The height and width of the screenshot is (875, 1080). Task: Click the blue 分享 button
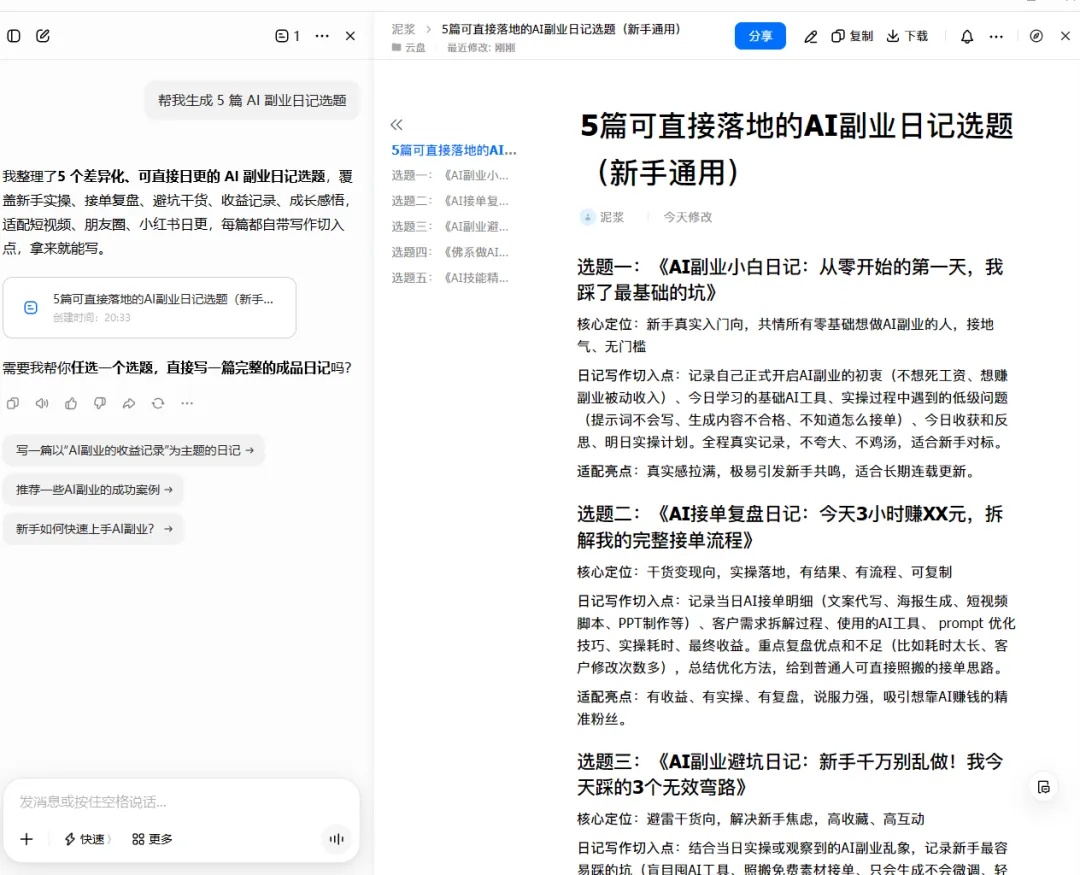pos(760,36)
